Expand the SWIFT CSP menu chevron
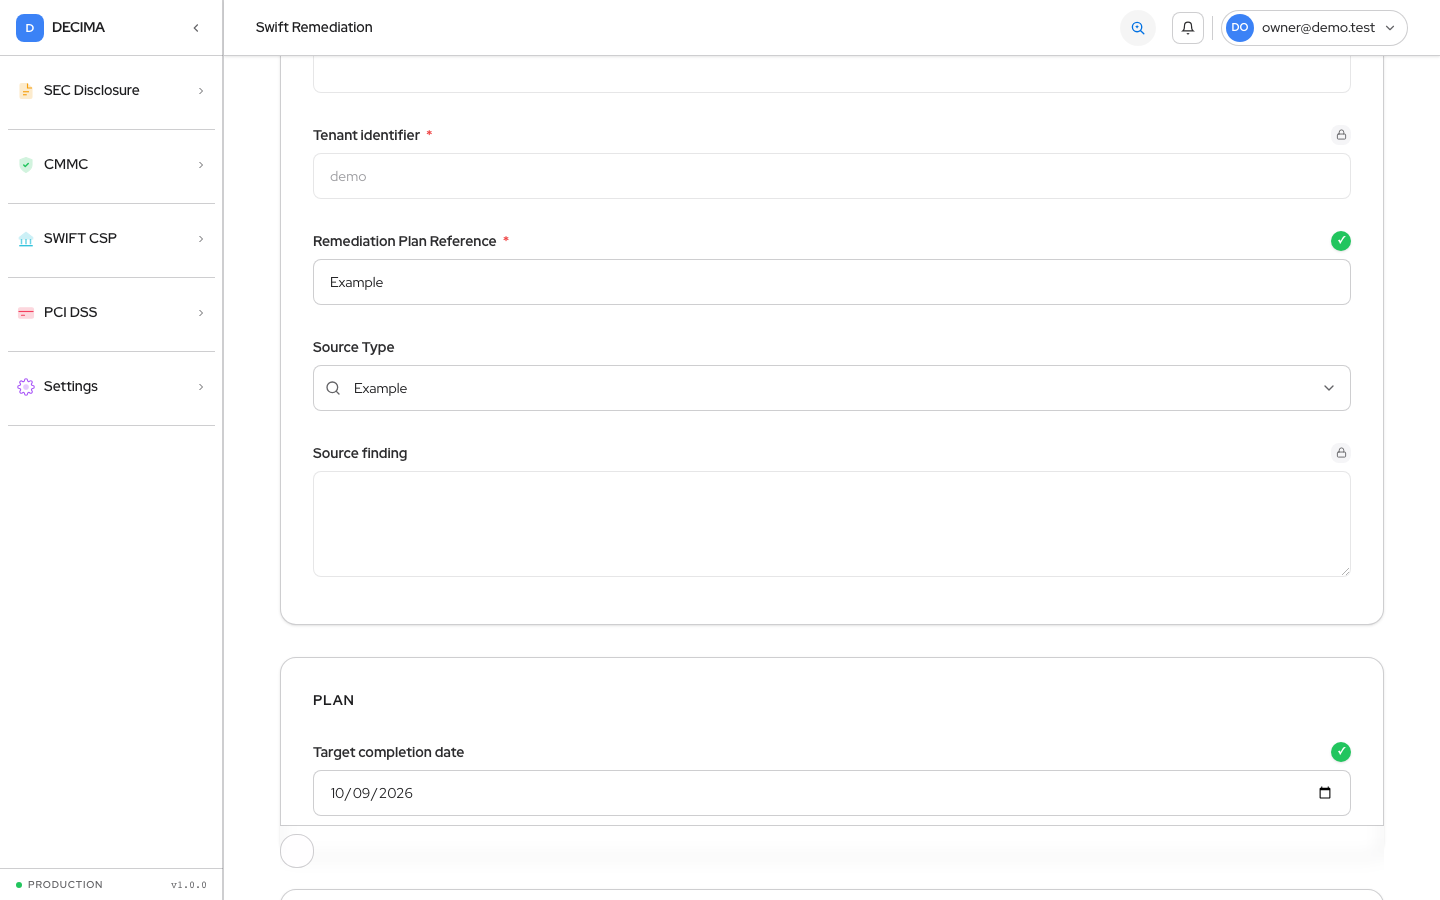The height and width of the screenshot is (900, 1440). [201, 239]
